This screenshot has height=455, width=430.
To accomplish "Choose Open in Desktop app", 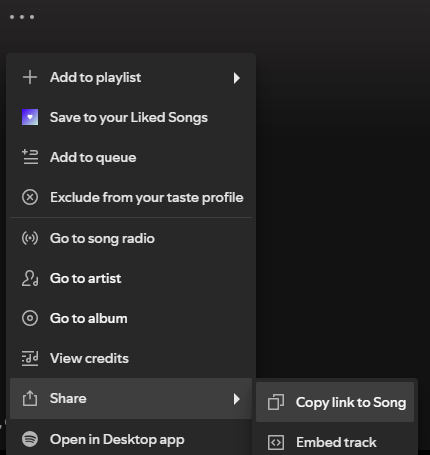I will [131, 439].
